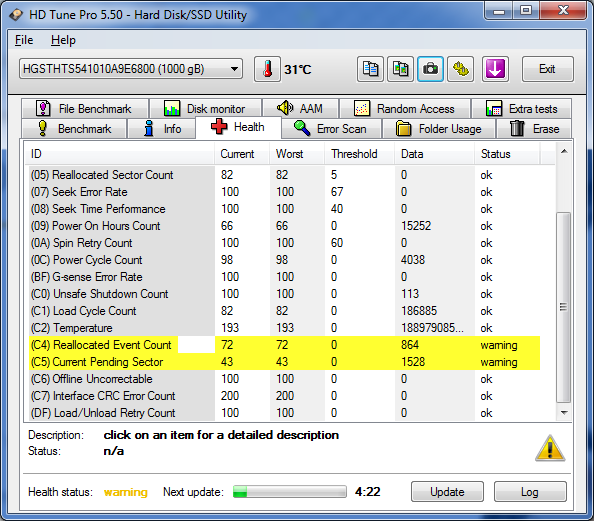Save a screenshot with camera icon
The width and height of the screenshot is (594, 521).
430,69
